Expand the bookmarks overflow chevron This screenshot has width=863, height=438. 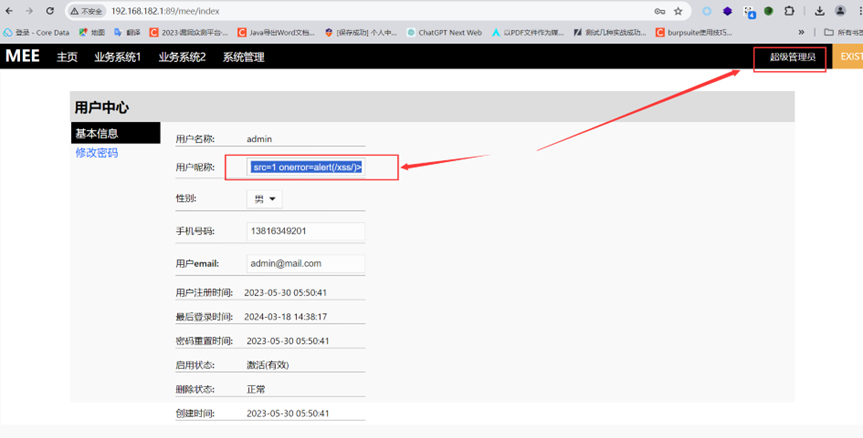[801, 32]
